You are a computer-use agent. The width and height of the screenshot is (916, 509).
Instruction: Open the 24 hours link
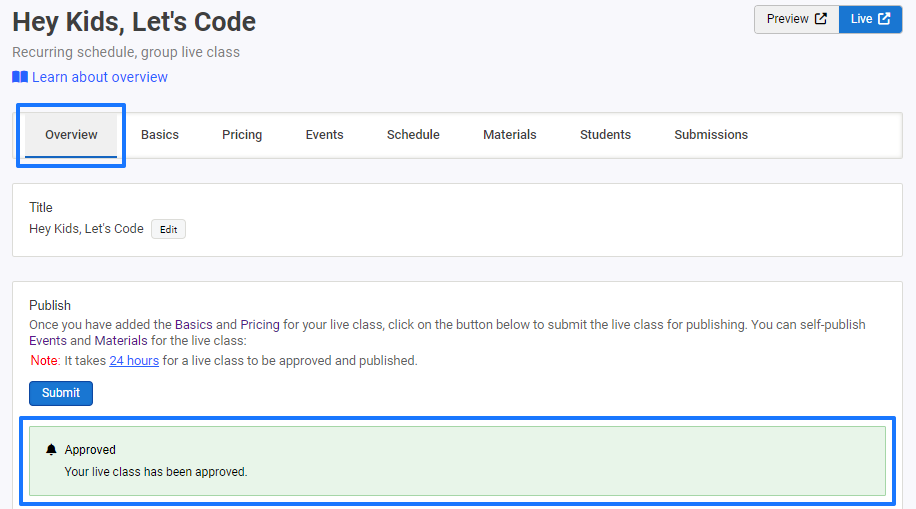coord(134,361)
